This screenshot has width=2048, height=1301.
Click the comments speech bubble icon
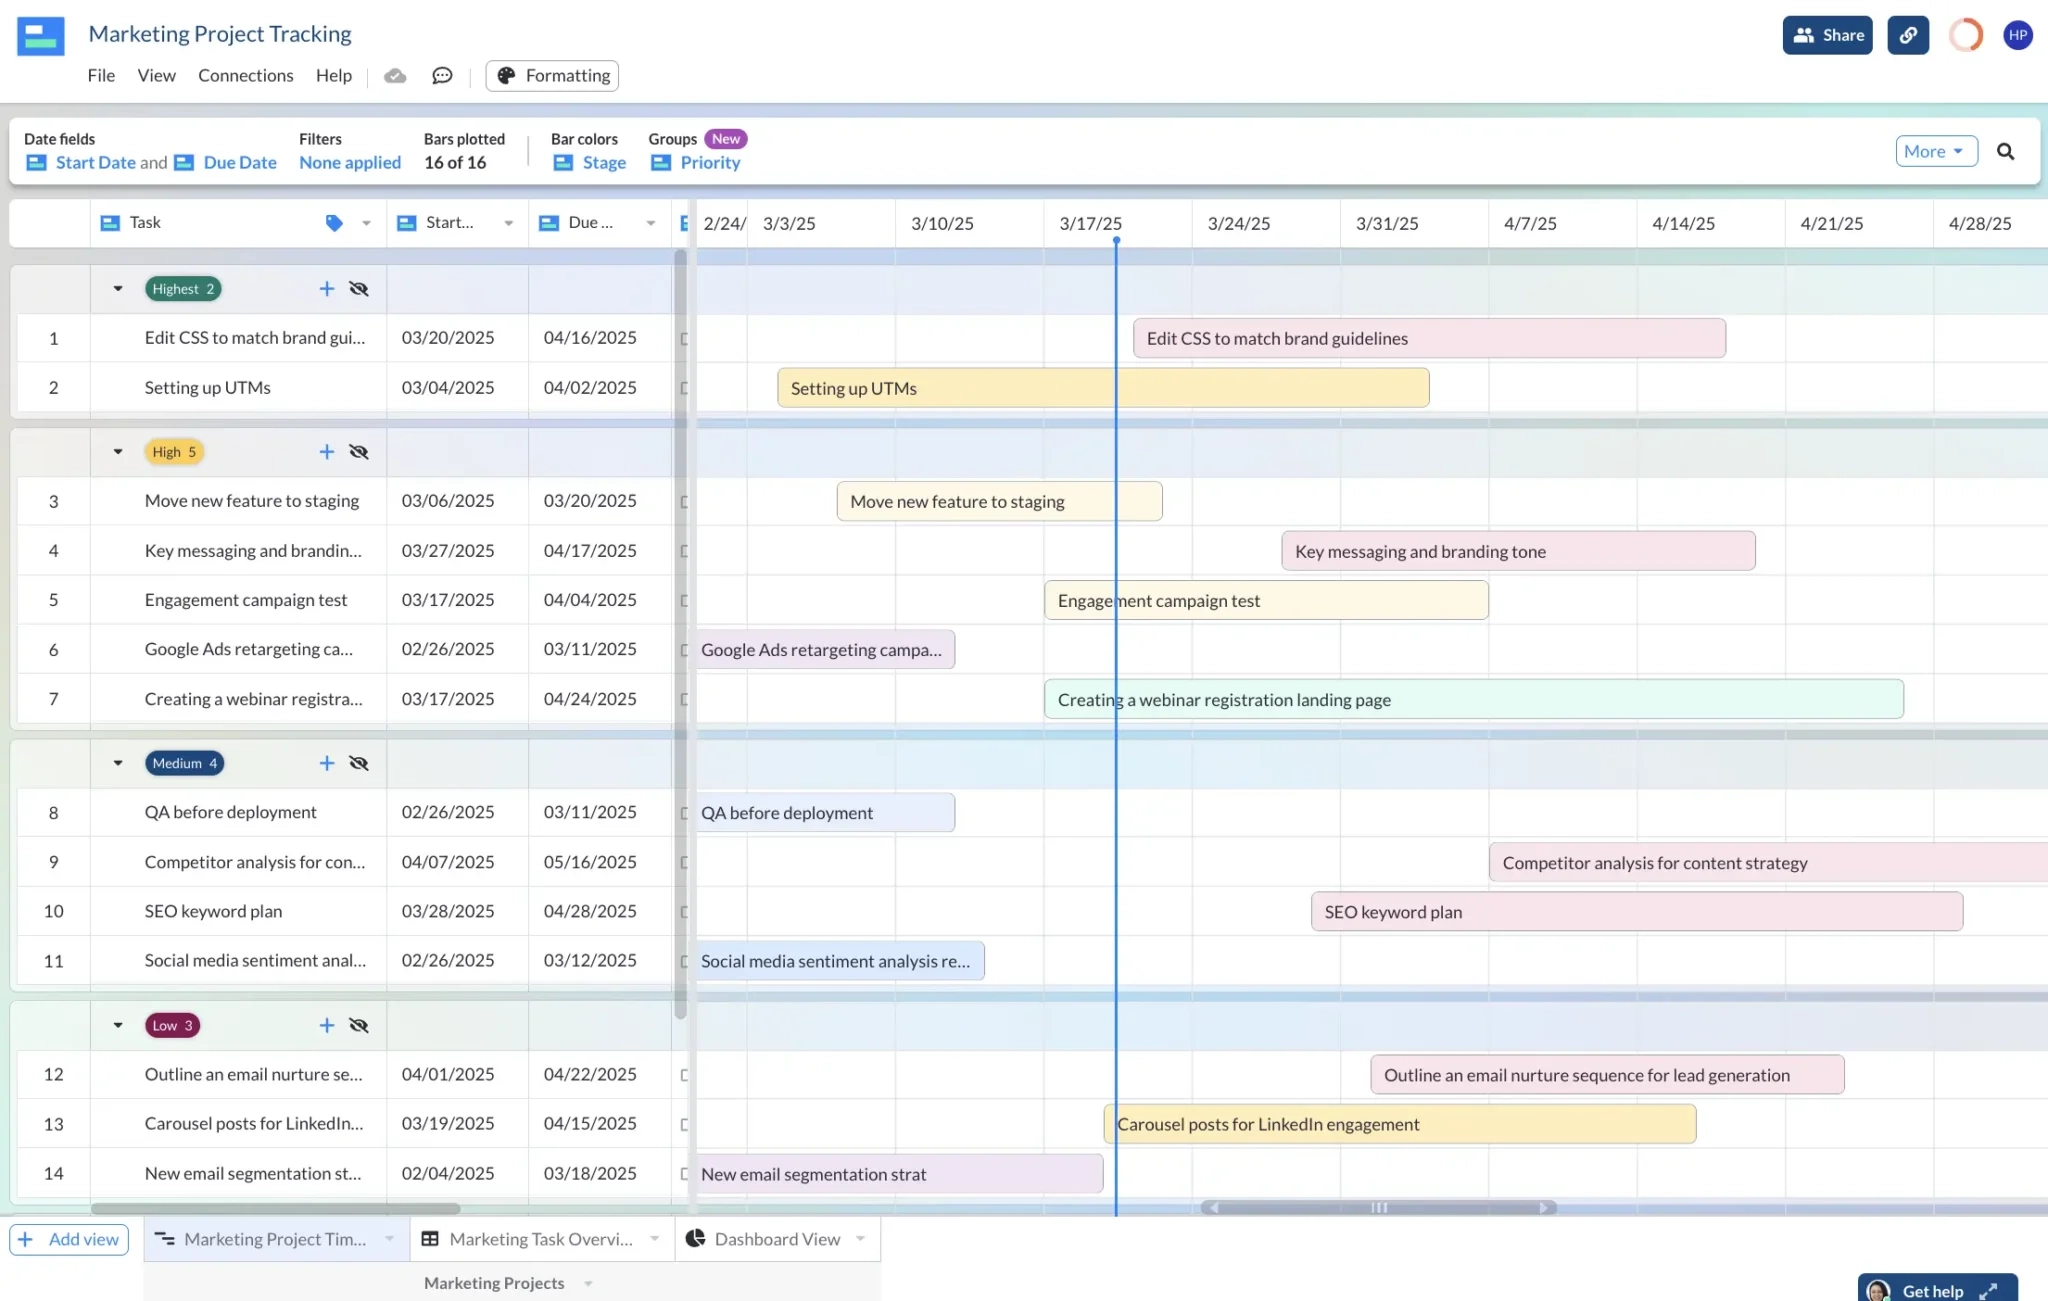[442, 76]
